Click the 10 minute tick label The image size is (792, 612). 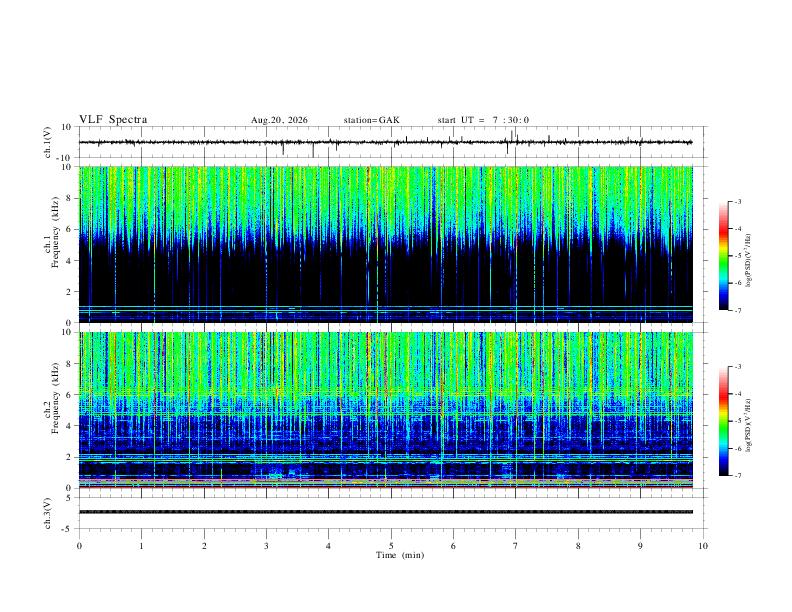coord(703,546)
